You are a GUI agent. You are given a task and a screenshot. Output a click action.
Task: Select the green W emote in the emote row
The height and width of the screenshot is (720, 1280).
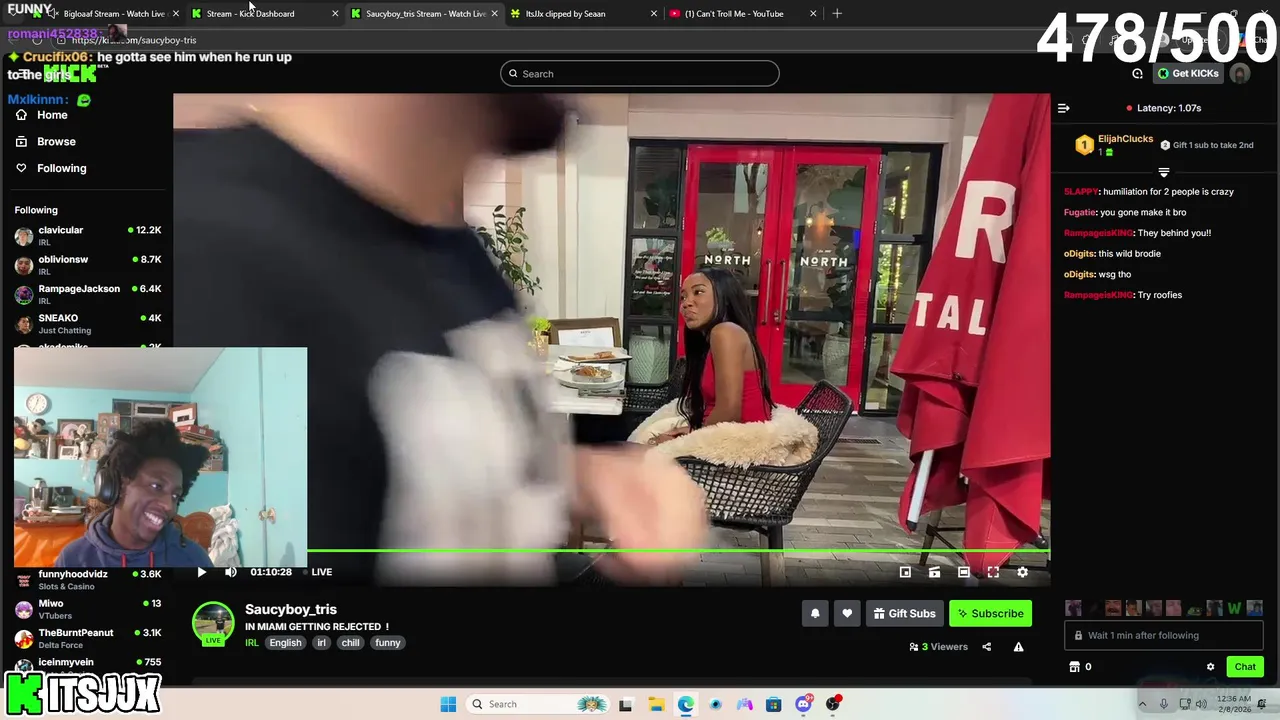1234,608
